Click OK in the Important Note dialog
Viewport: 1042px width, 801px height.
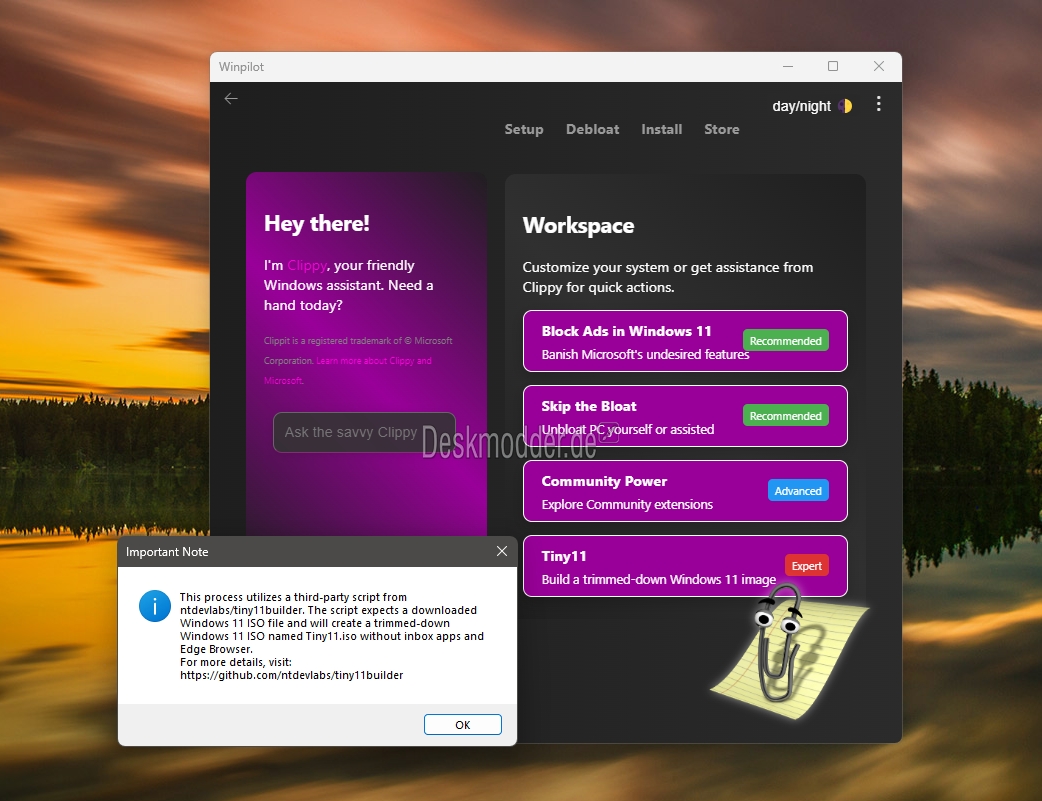pos(463,725)
